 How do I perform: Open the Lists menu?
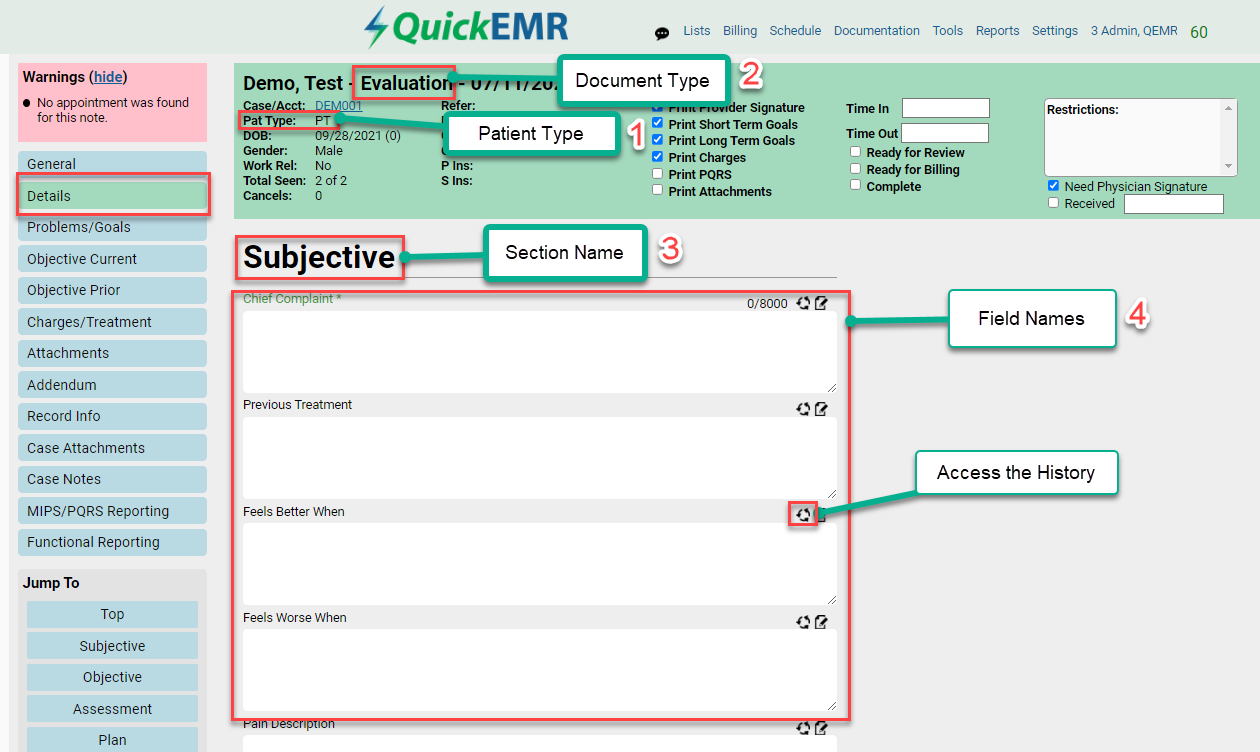(697, 31)
